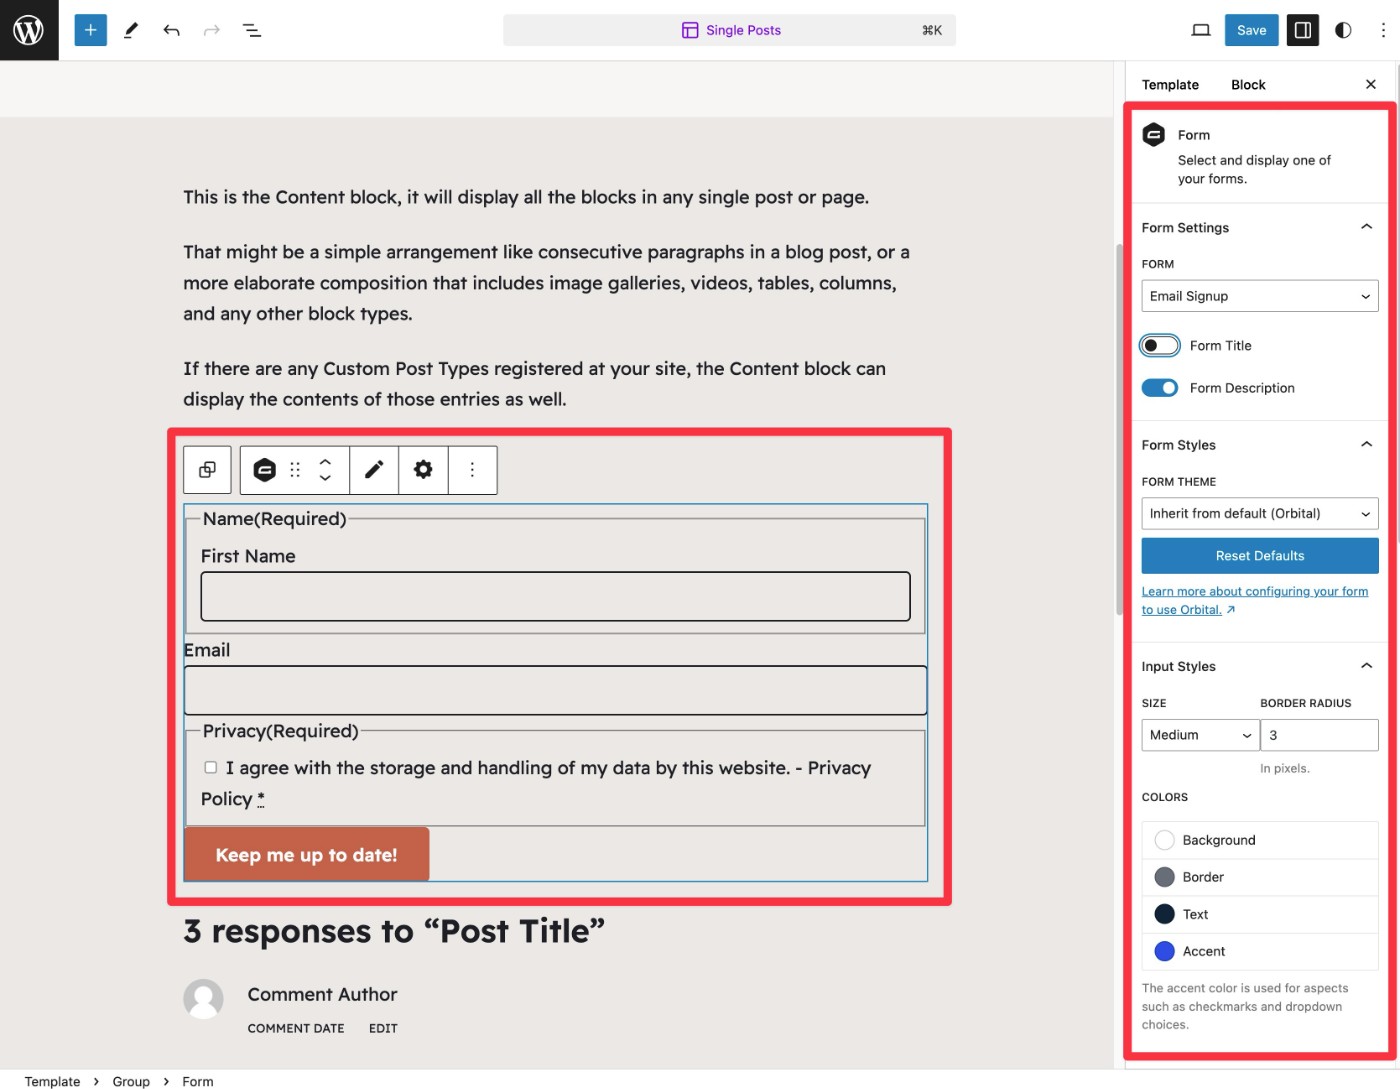
Task: Open the desktop preview view icon
Action: (1201, 30)
